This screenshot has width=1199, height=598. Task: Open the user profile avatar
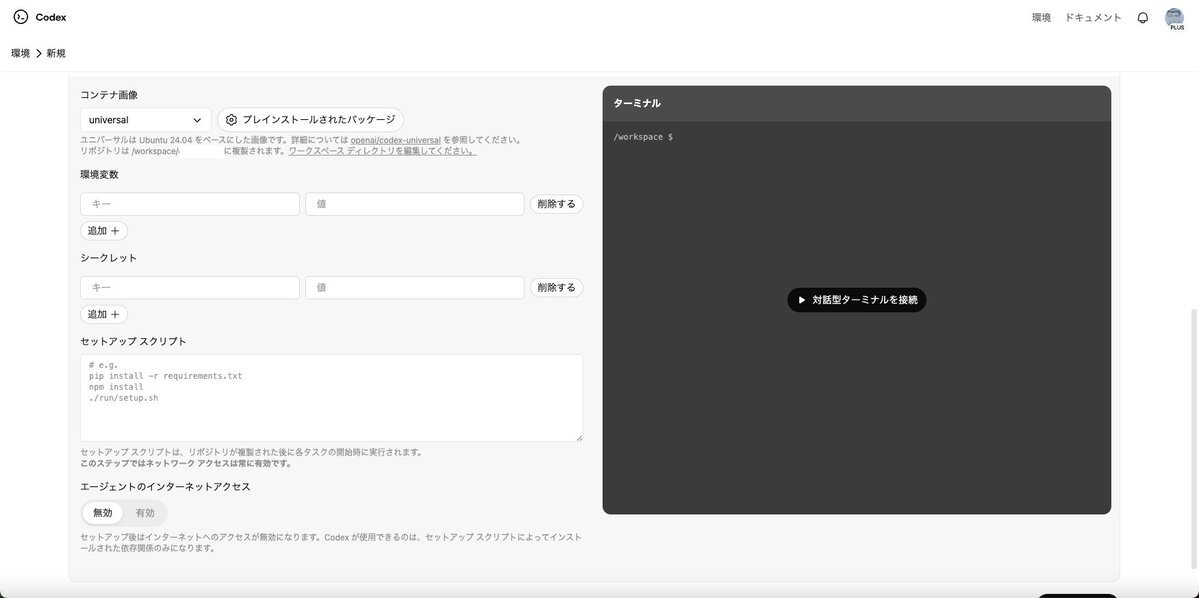click(1174, 18)
